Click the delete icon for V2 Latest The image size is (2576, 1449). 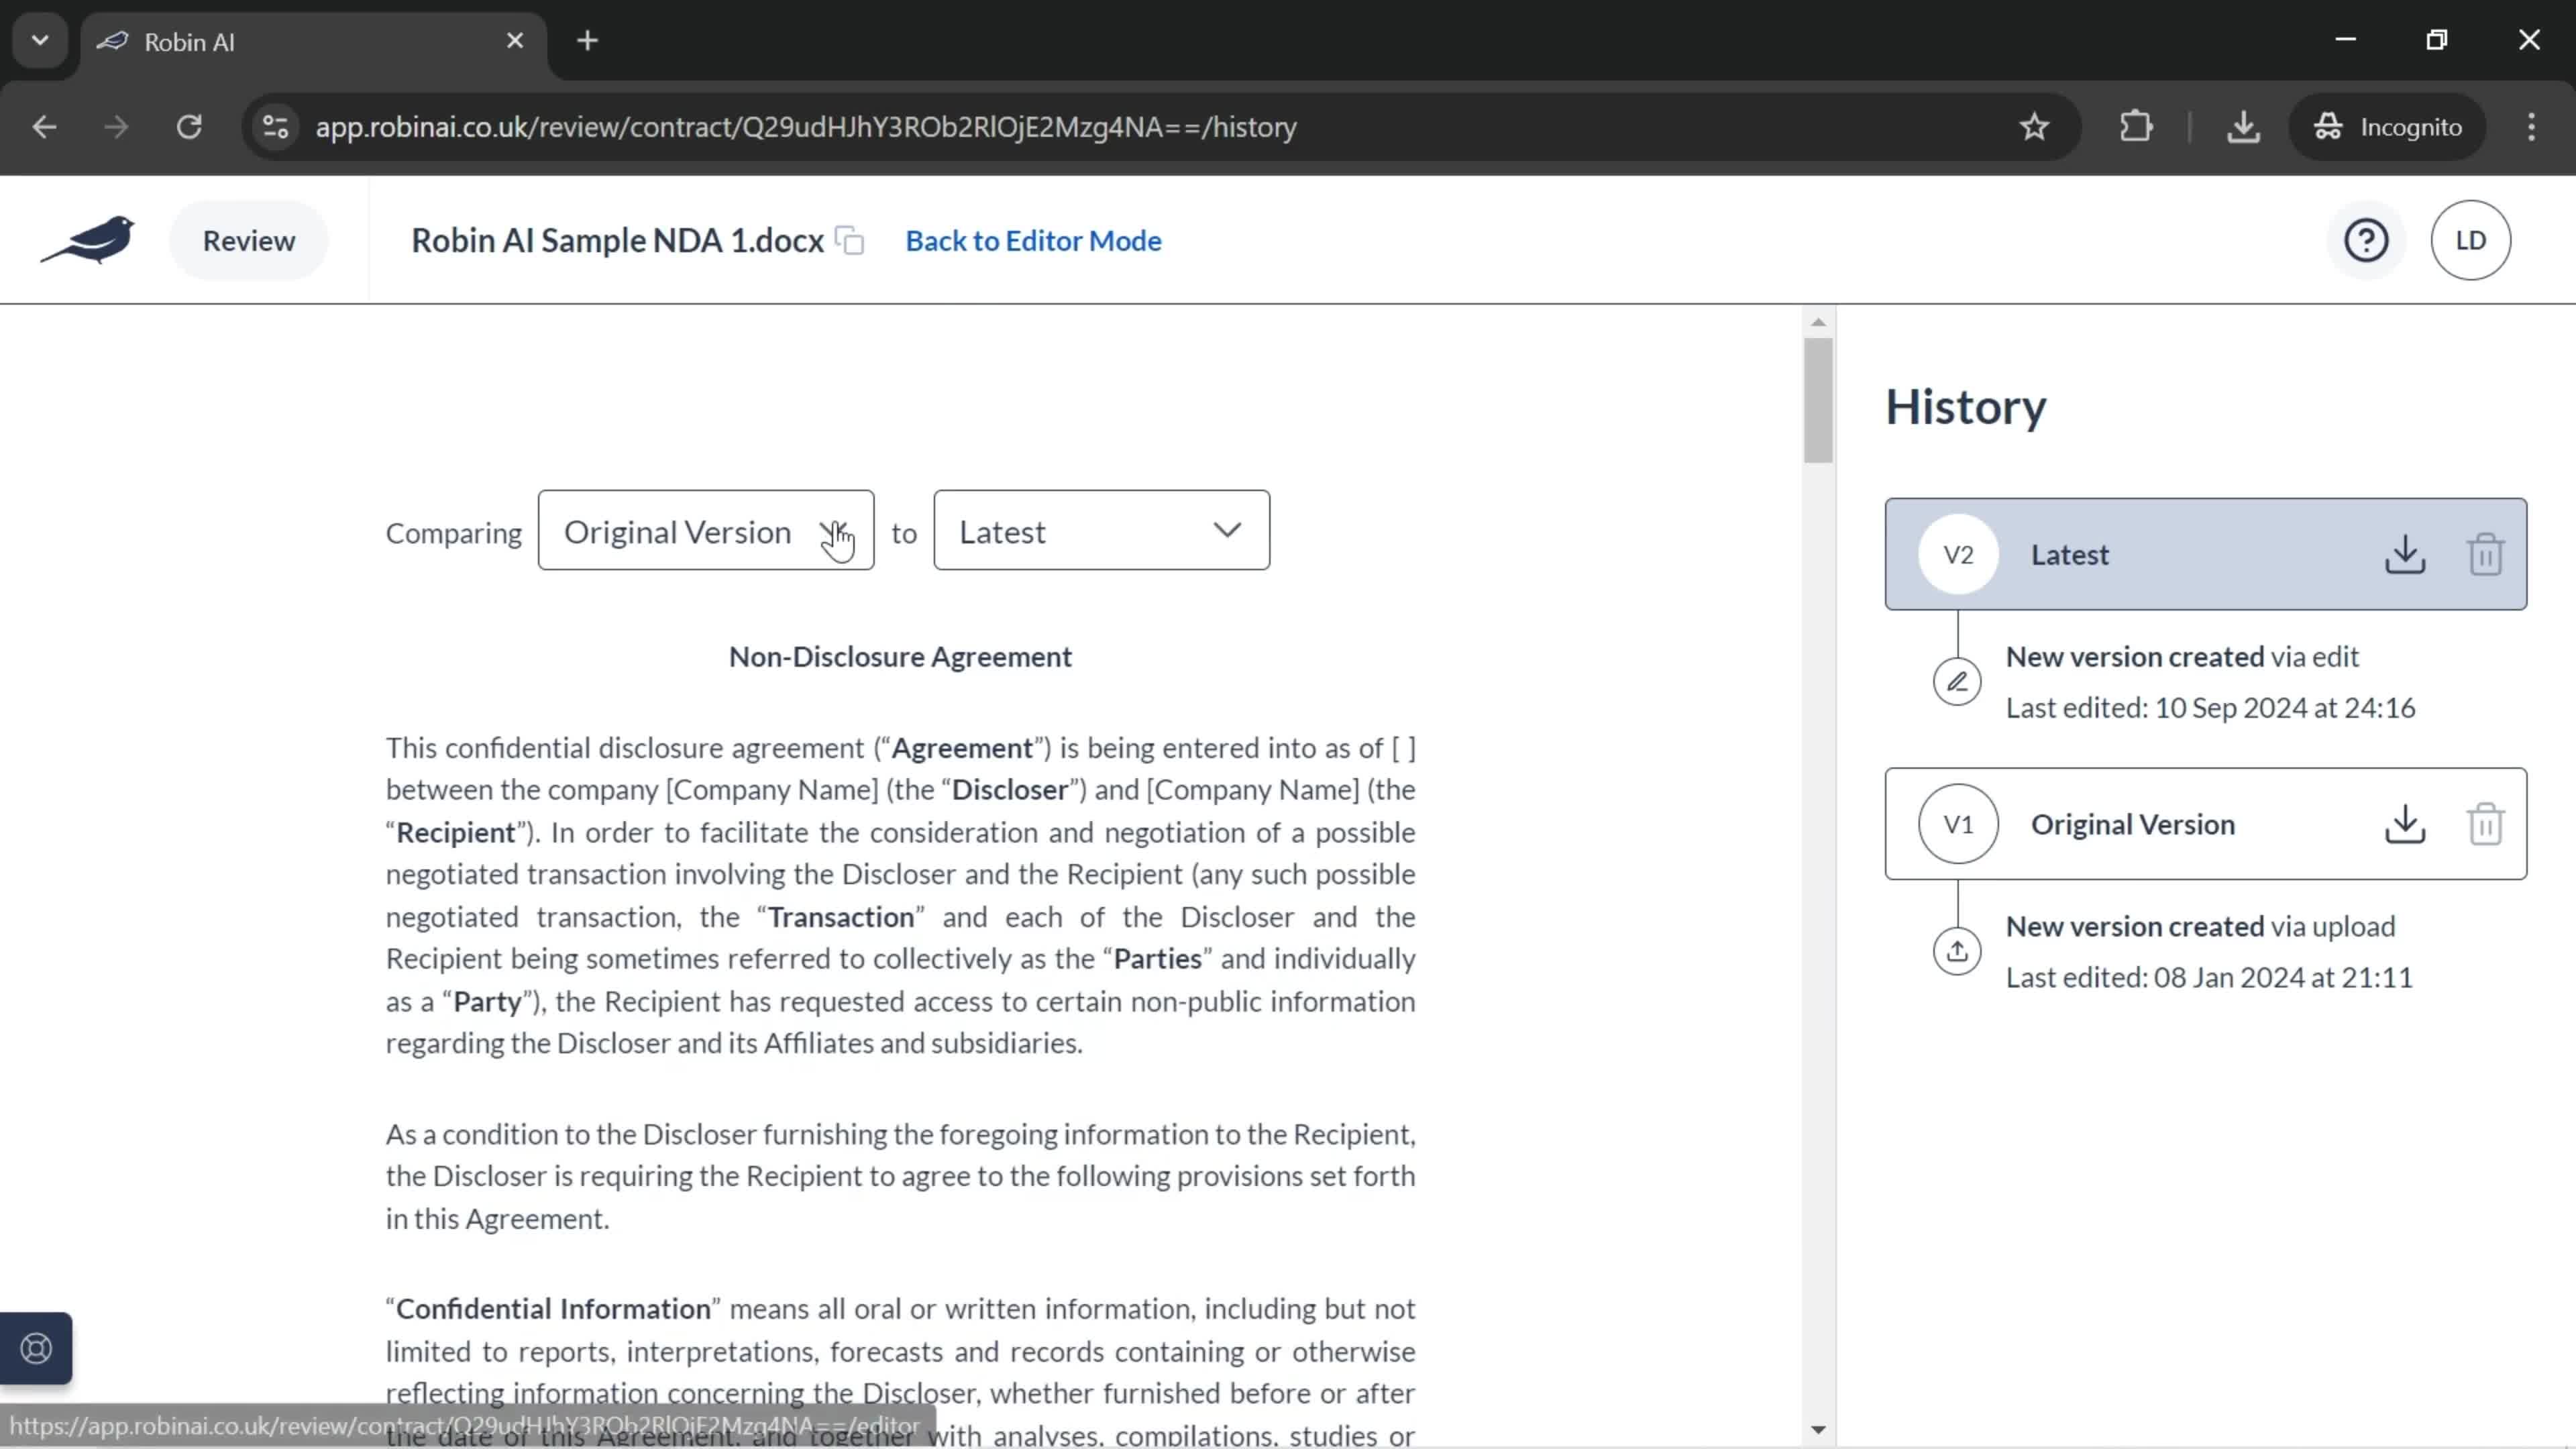pyautogui.click(x=2484, y=553)
